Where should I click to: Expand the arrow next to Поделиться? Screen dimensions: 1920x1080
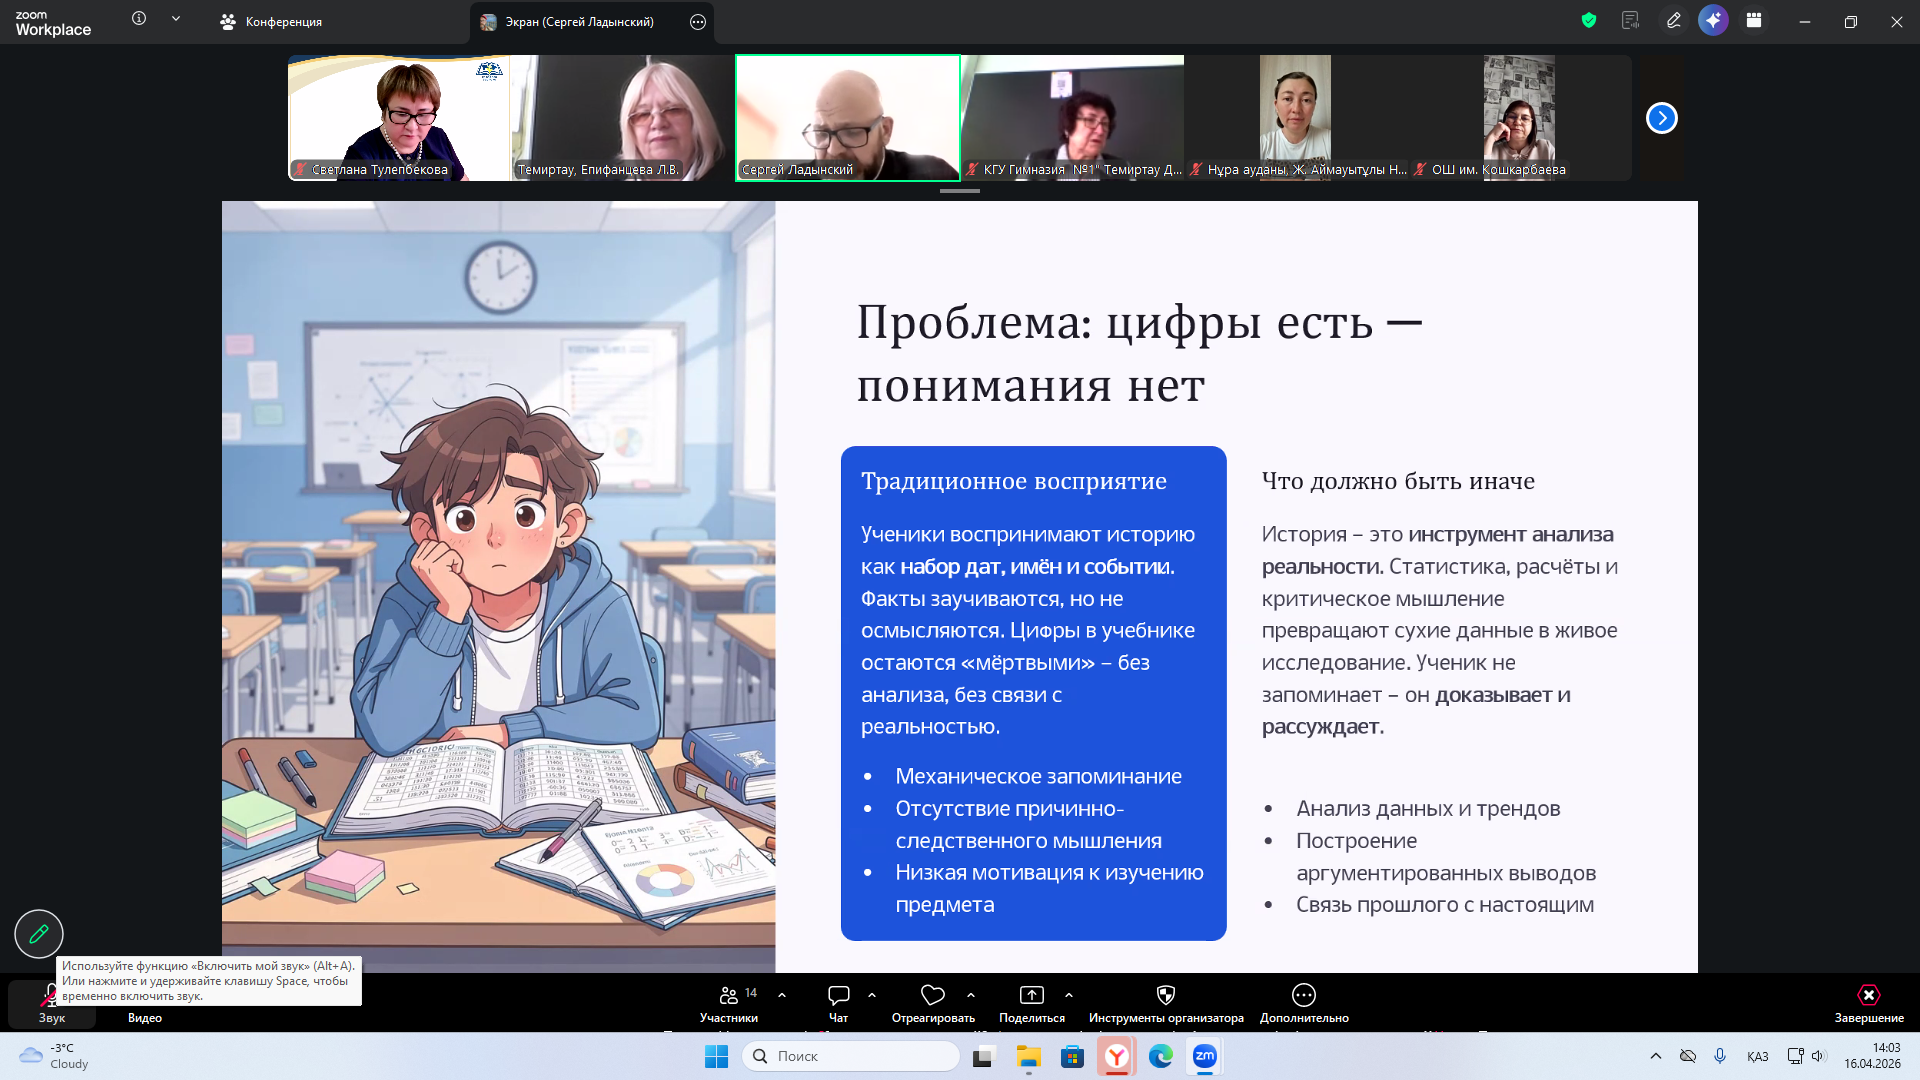click(1069, 995)
